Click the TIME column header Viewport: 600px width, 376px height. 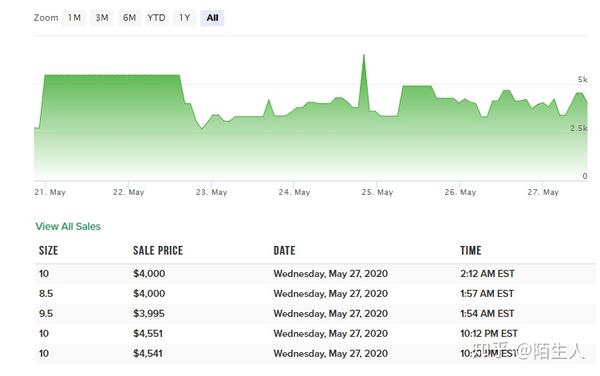pos(471,251)
